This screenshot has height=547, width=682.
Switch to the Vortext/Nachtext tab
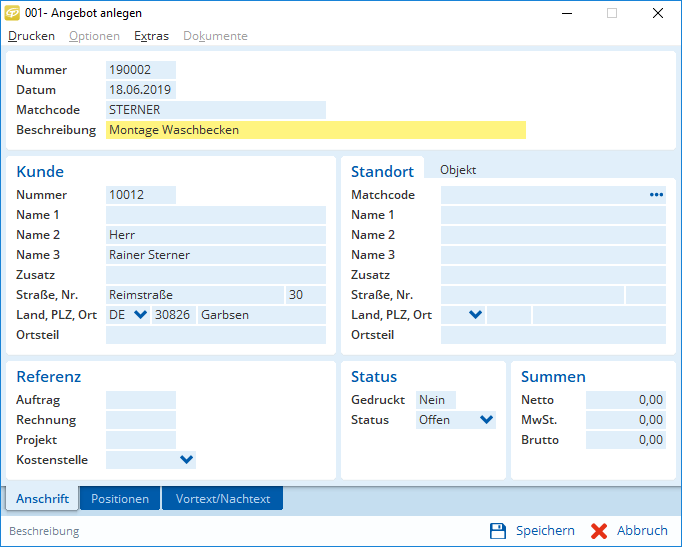[223, 499]
